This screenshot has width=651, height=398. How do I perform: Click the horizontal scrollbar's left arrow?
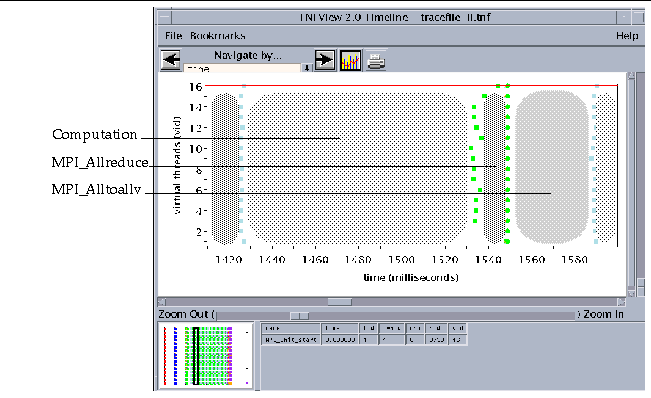162,302
